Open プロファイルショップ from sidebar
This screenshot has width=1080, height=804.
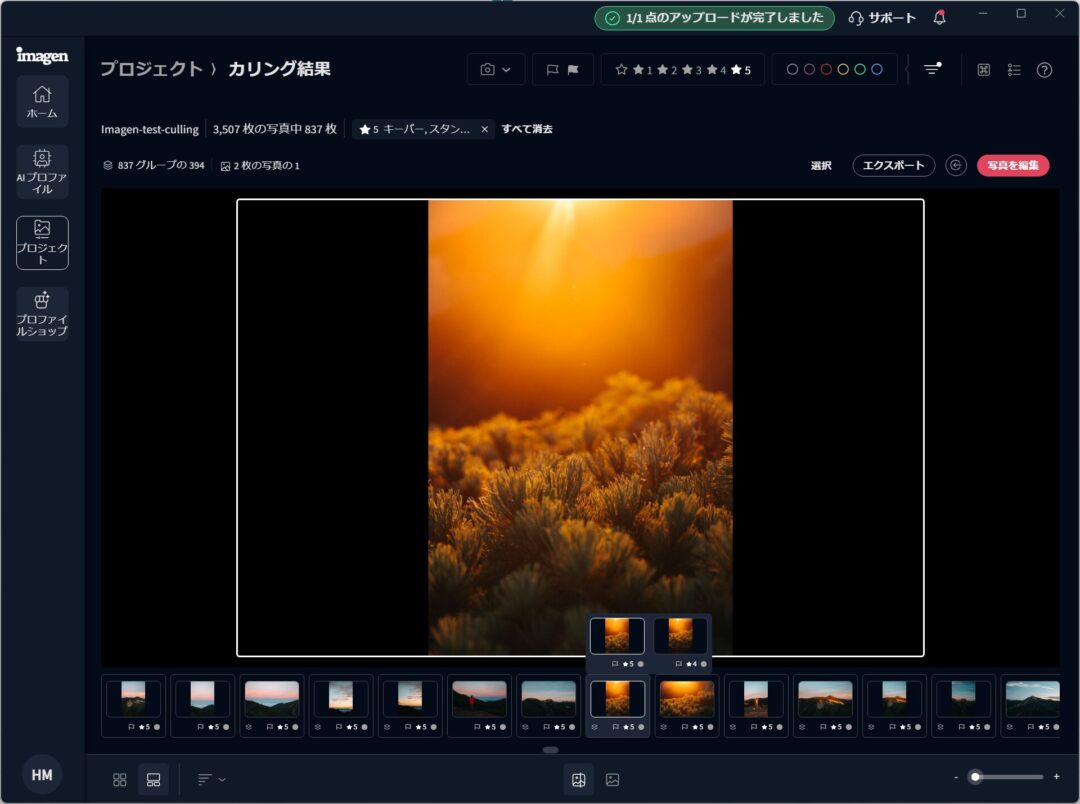click(42, 314)
